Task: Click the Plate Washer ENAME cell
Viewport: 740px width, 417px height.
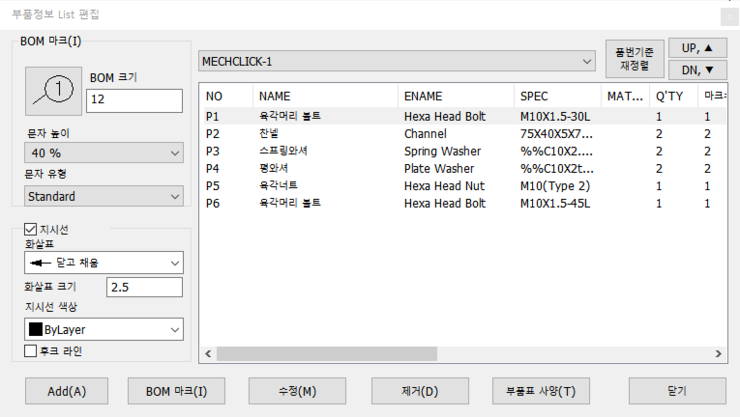Action: 439,168
